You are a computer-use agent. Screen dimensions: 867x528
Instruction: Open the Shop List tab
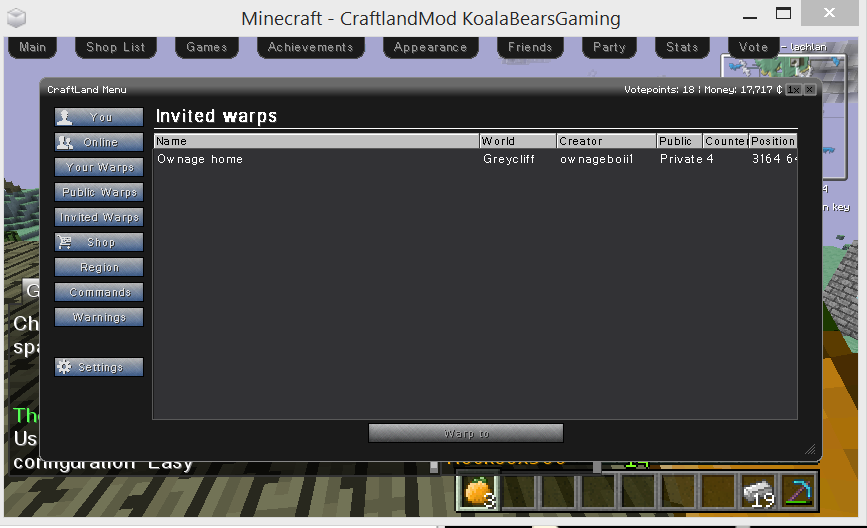pyautogui.click(x=116, y=48)
